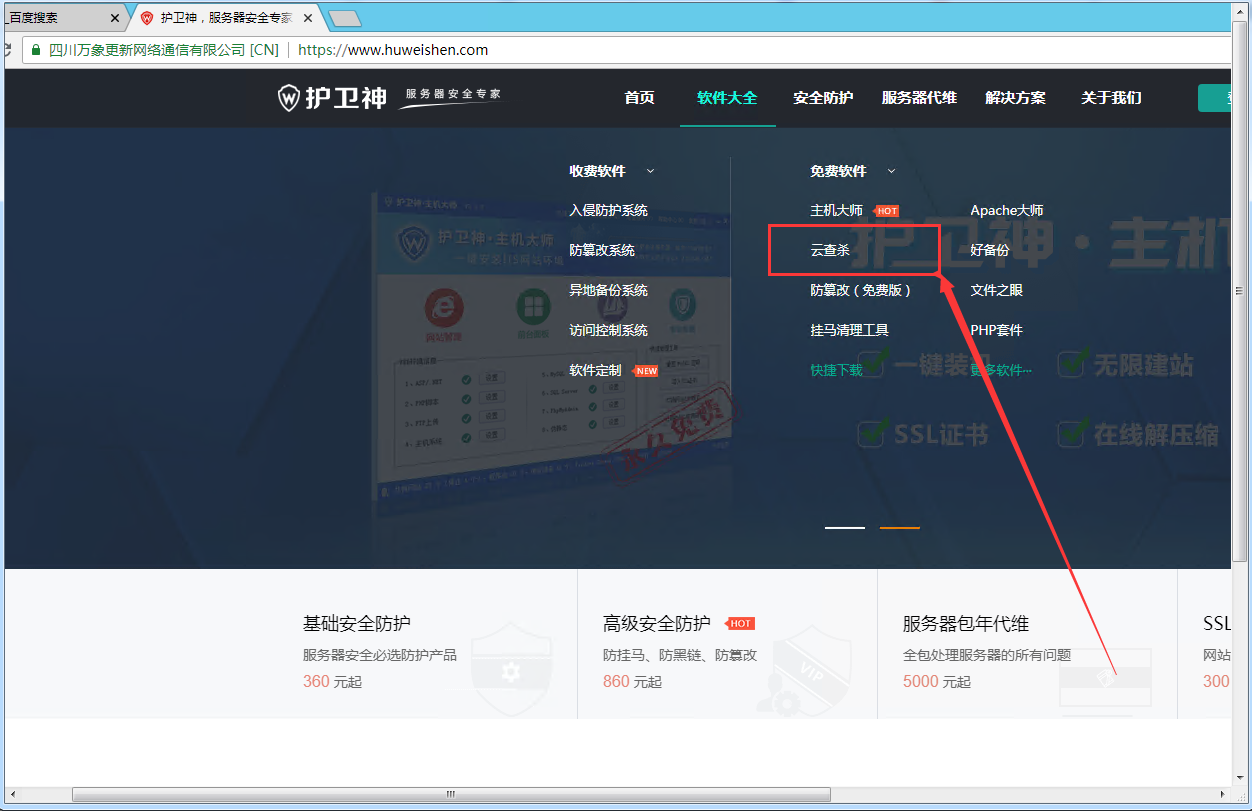The image size is (1252, 811).
Task: Click the 收费软件 heading
Action: (x=597, y=171)
